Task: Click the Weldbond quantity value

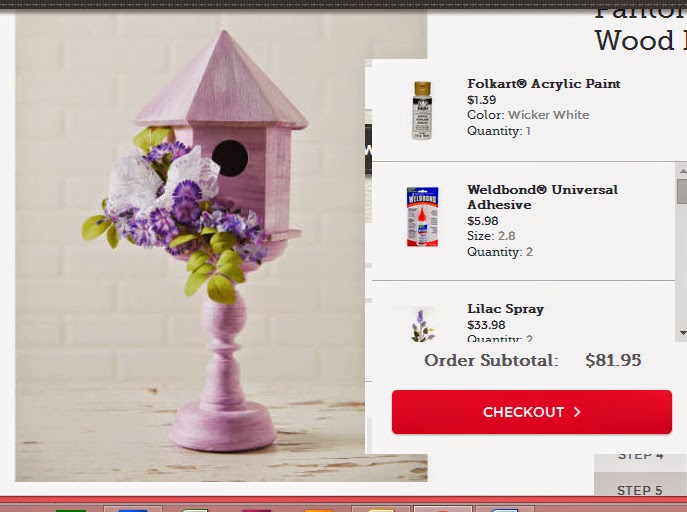Action: click(529, 252)
